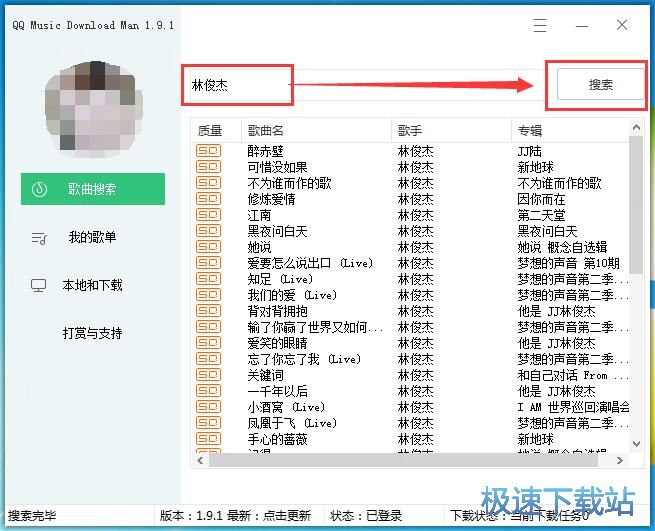The height and width of the screenshot is (531, 655).
Task: Open 我的歌单 in the sidebar
Action: tap(92, 237)
